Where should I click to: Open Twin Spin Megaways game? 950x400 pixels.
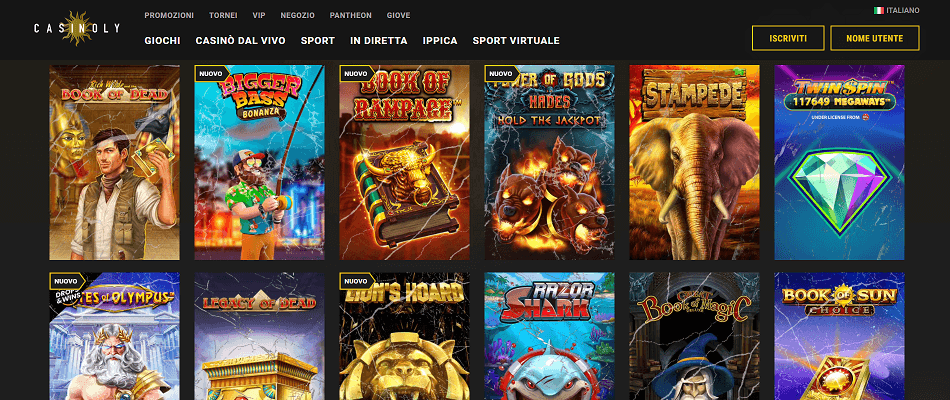839,162
